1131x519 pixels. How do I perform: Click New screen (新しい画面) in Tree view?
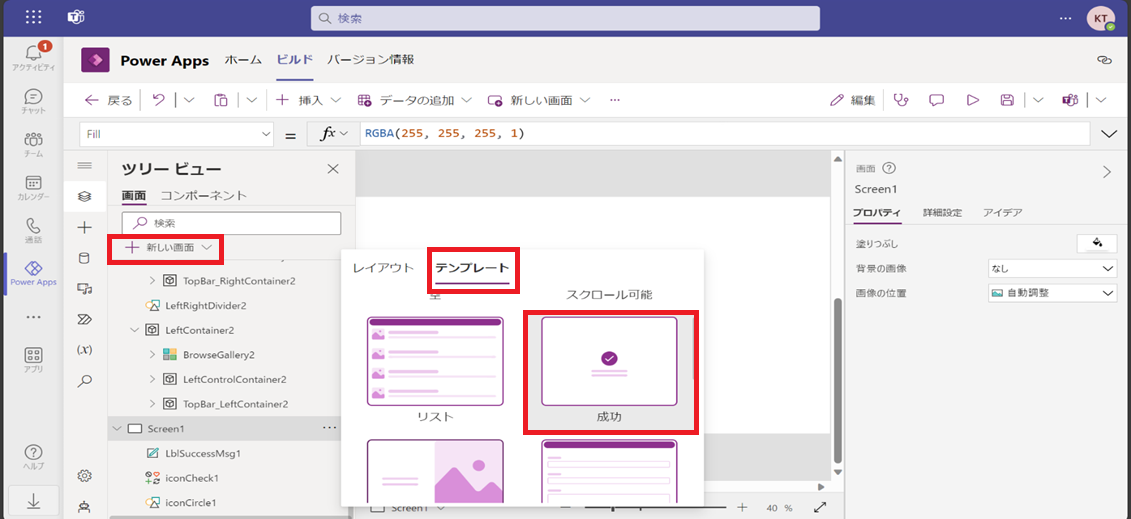point(170,248)
